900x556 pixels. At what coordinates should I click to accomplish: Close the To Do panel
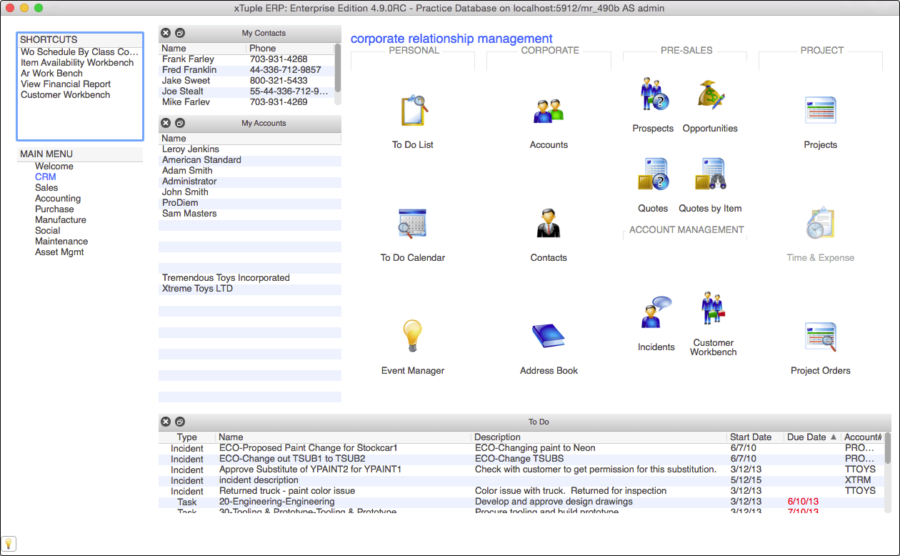click(x=165, y=421)
